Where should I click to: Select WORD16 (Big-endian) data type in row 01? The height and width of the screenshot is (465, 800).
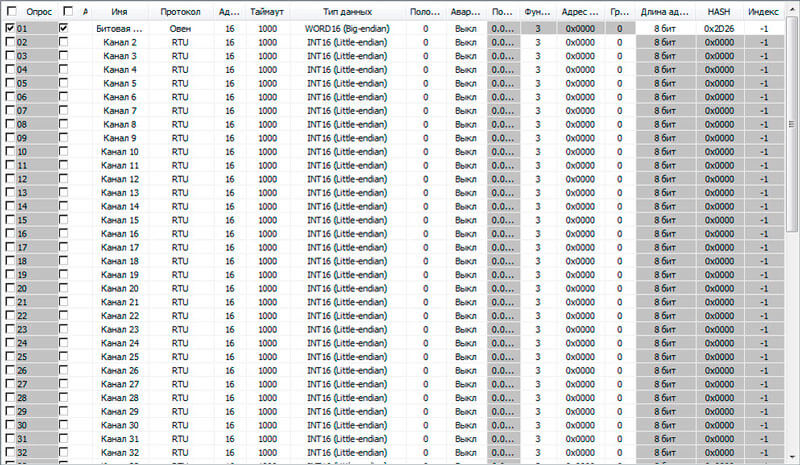pyautogui.click(x=347, y=29)
